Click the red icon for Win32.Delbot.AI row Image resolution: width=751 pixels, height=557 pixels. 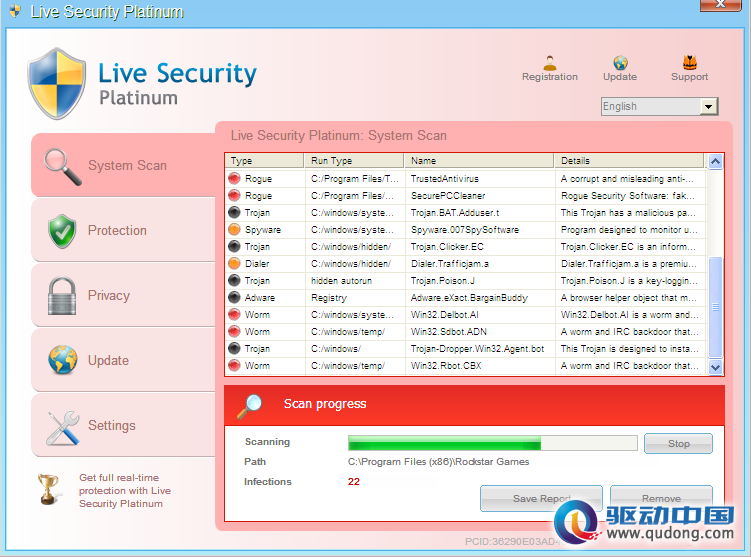234,315
